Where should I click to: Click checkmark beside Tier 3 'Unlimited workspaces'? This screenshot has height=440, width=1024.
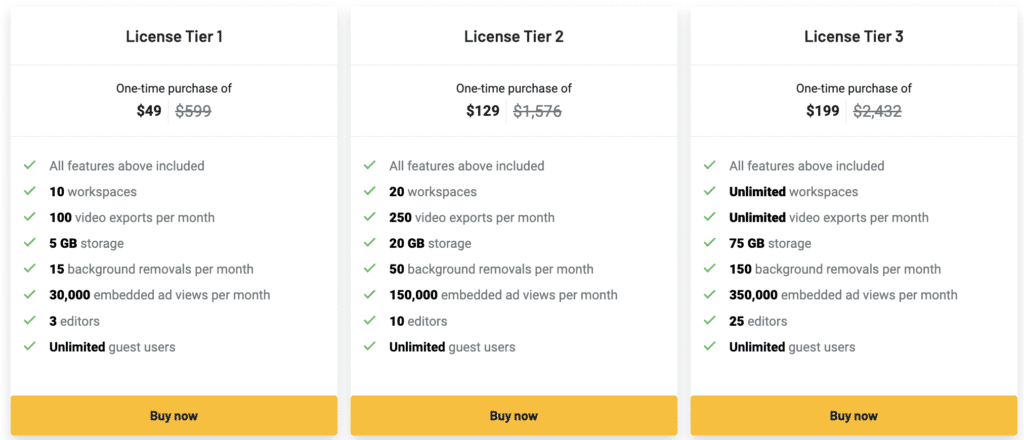710,191
